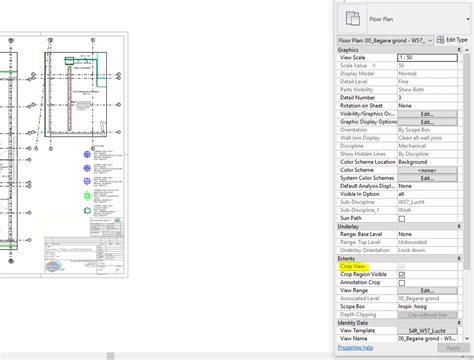
Task: Click the 'Parts Visibility' row label
Action: (356, 90)
